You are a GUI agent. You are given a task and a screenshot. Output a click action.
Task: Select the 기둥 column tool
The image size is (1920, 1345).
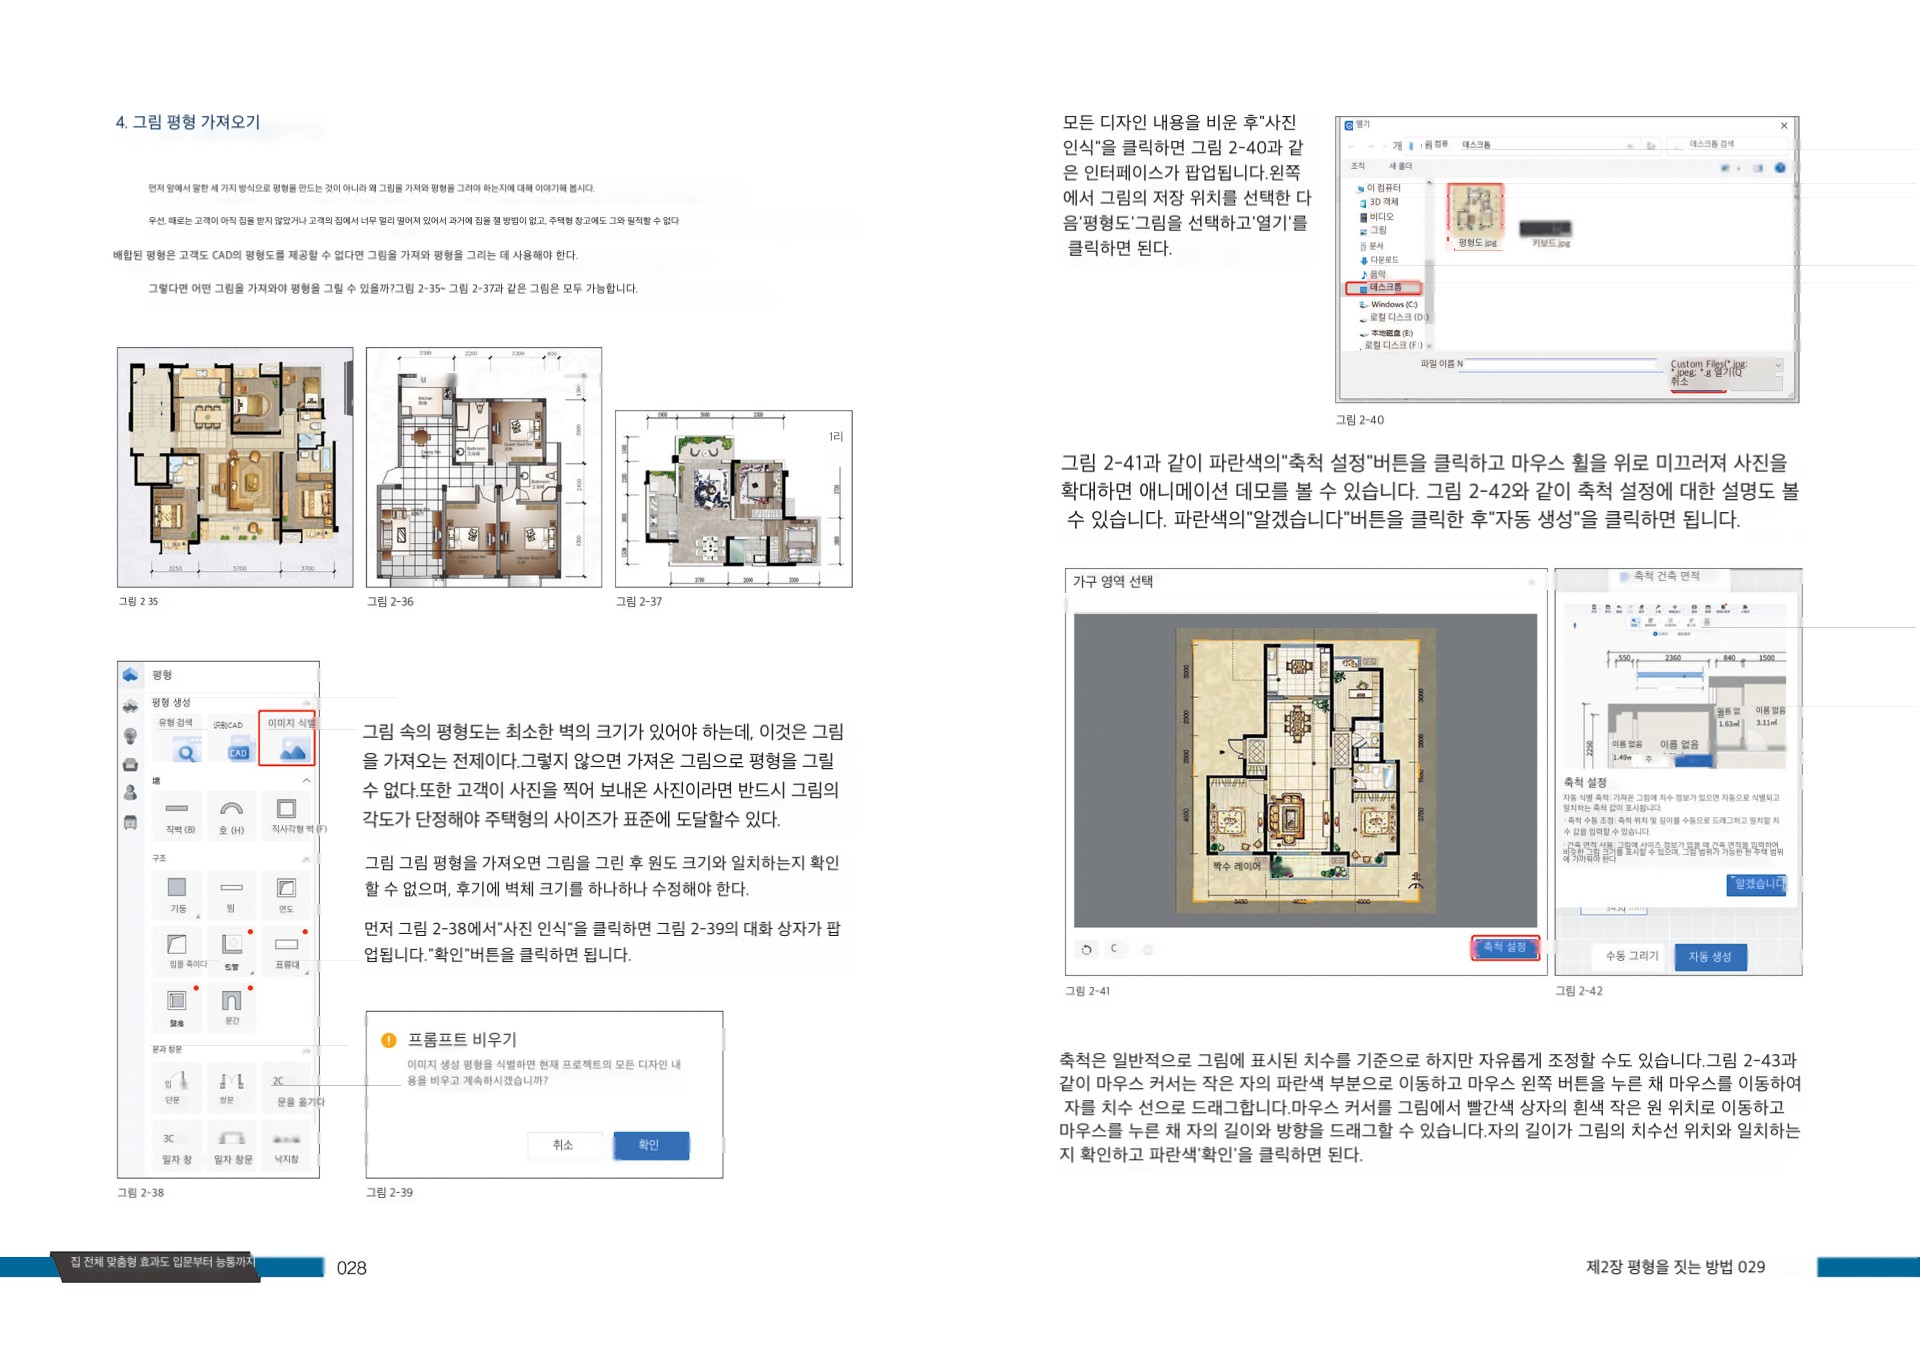pyautogui.click(x=178, y=894)
